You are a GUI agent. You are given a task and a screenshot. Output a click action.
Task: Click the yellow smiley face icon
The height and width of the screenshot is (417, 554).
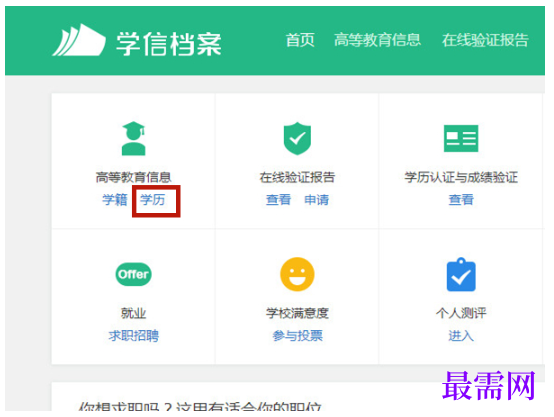pos(297,274)
